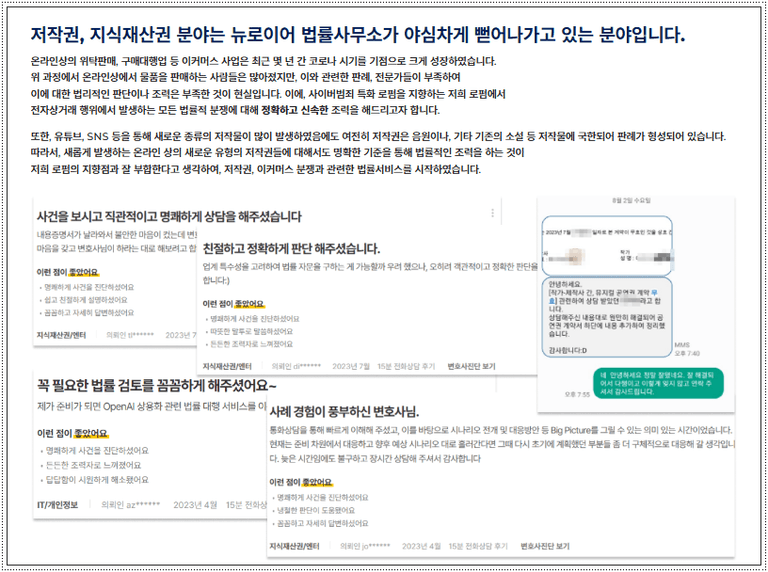Select the IT/개인정보 category tag
The image size is (768, 572).
59,505
